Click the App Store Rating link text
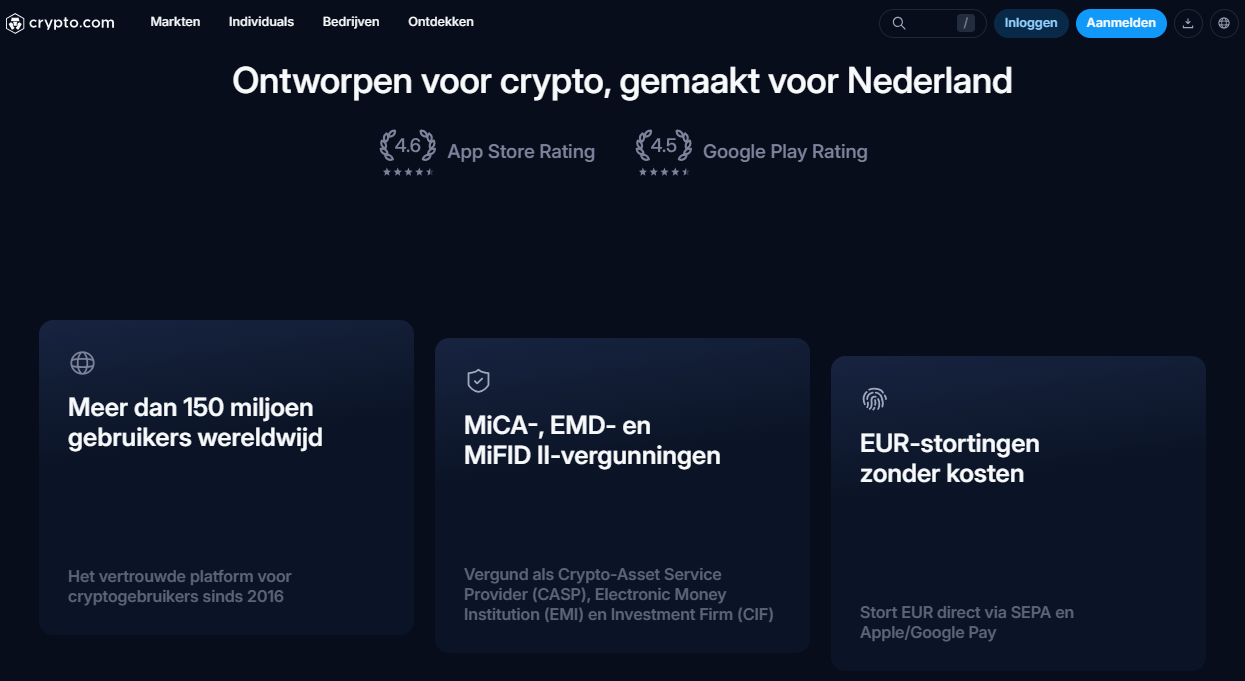The image size is (1245, 681). 521,151
